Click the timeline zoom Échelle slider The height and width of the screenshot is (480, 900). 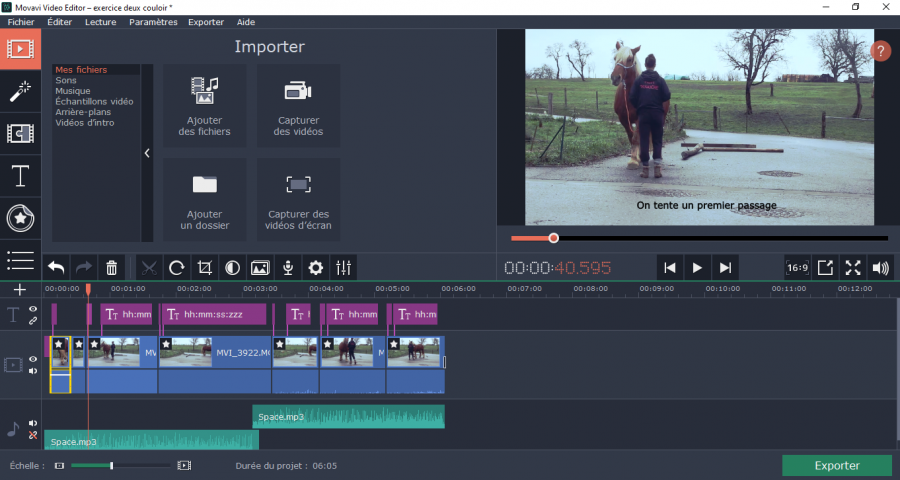[111, 465]
